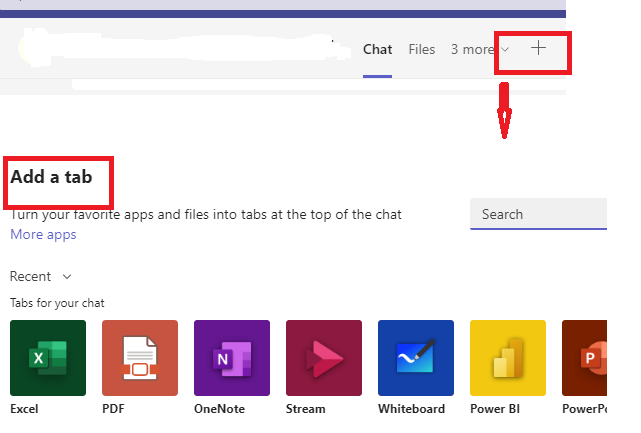Viewport: 641px width, 433px height.
Task: Click the Whiteboard label text
Action: click(411, 409)
